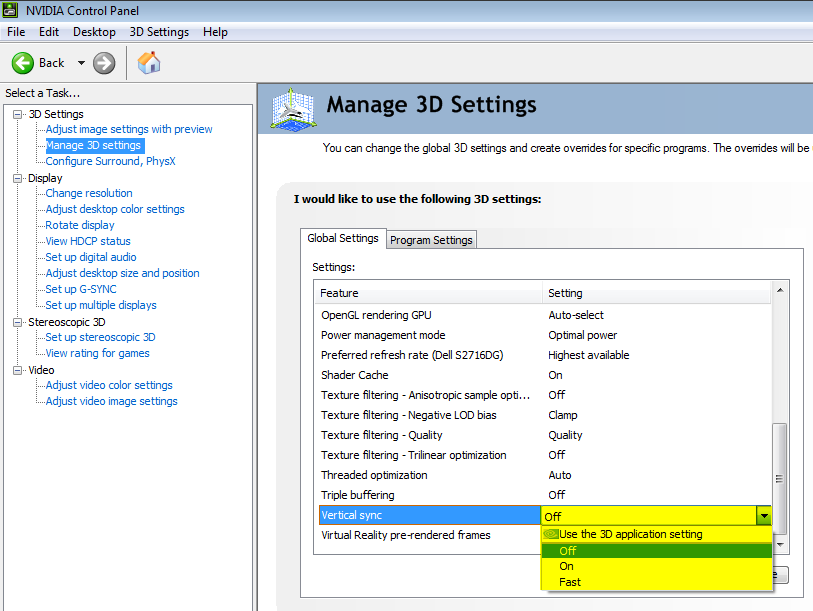Select the 'OpenGL rendering GPU' row

pos(543,315)
